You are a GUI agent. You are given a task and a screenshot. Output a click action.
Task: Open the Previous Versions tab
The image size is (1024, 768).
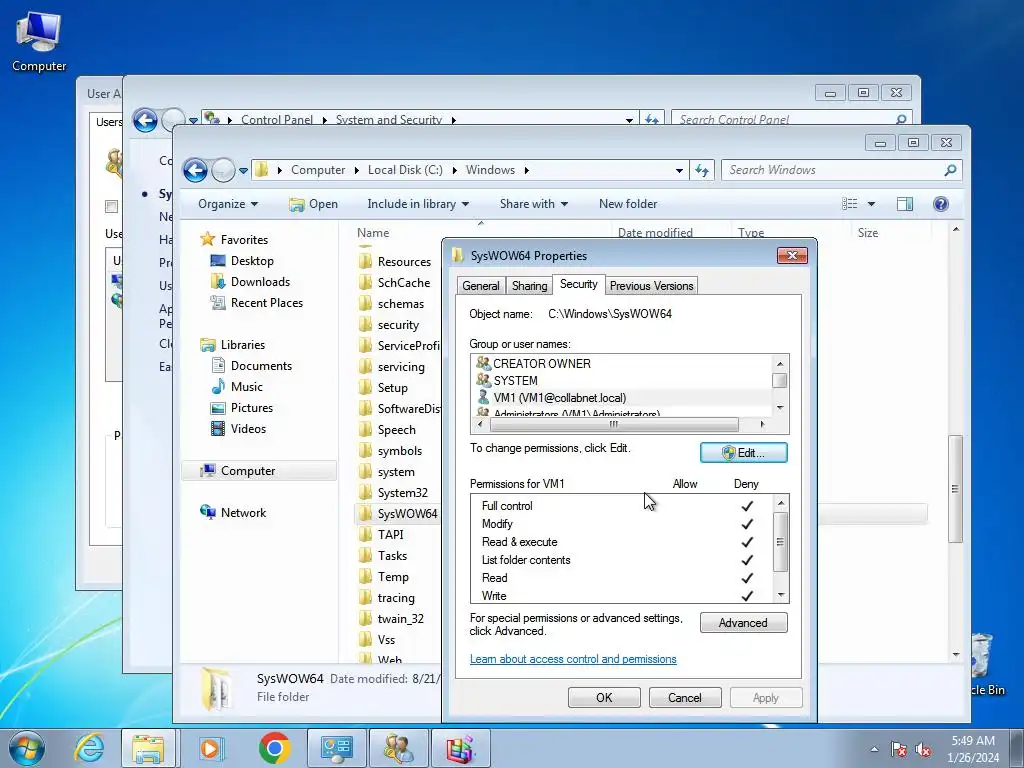pyautogui.click(x=651, y=285)
